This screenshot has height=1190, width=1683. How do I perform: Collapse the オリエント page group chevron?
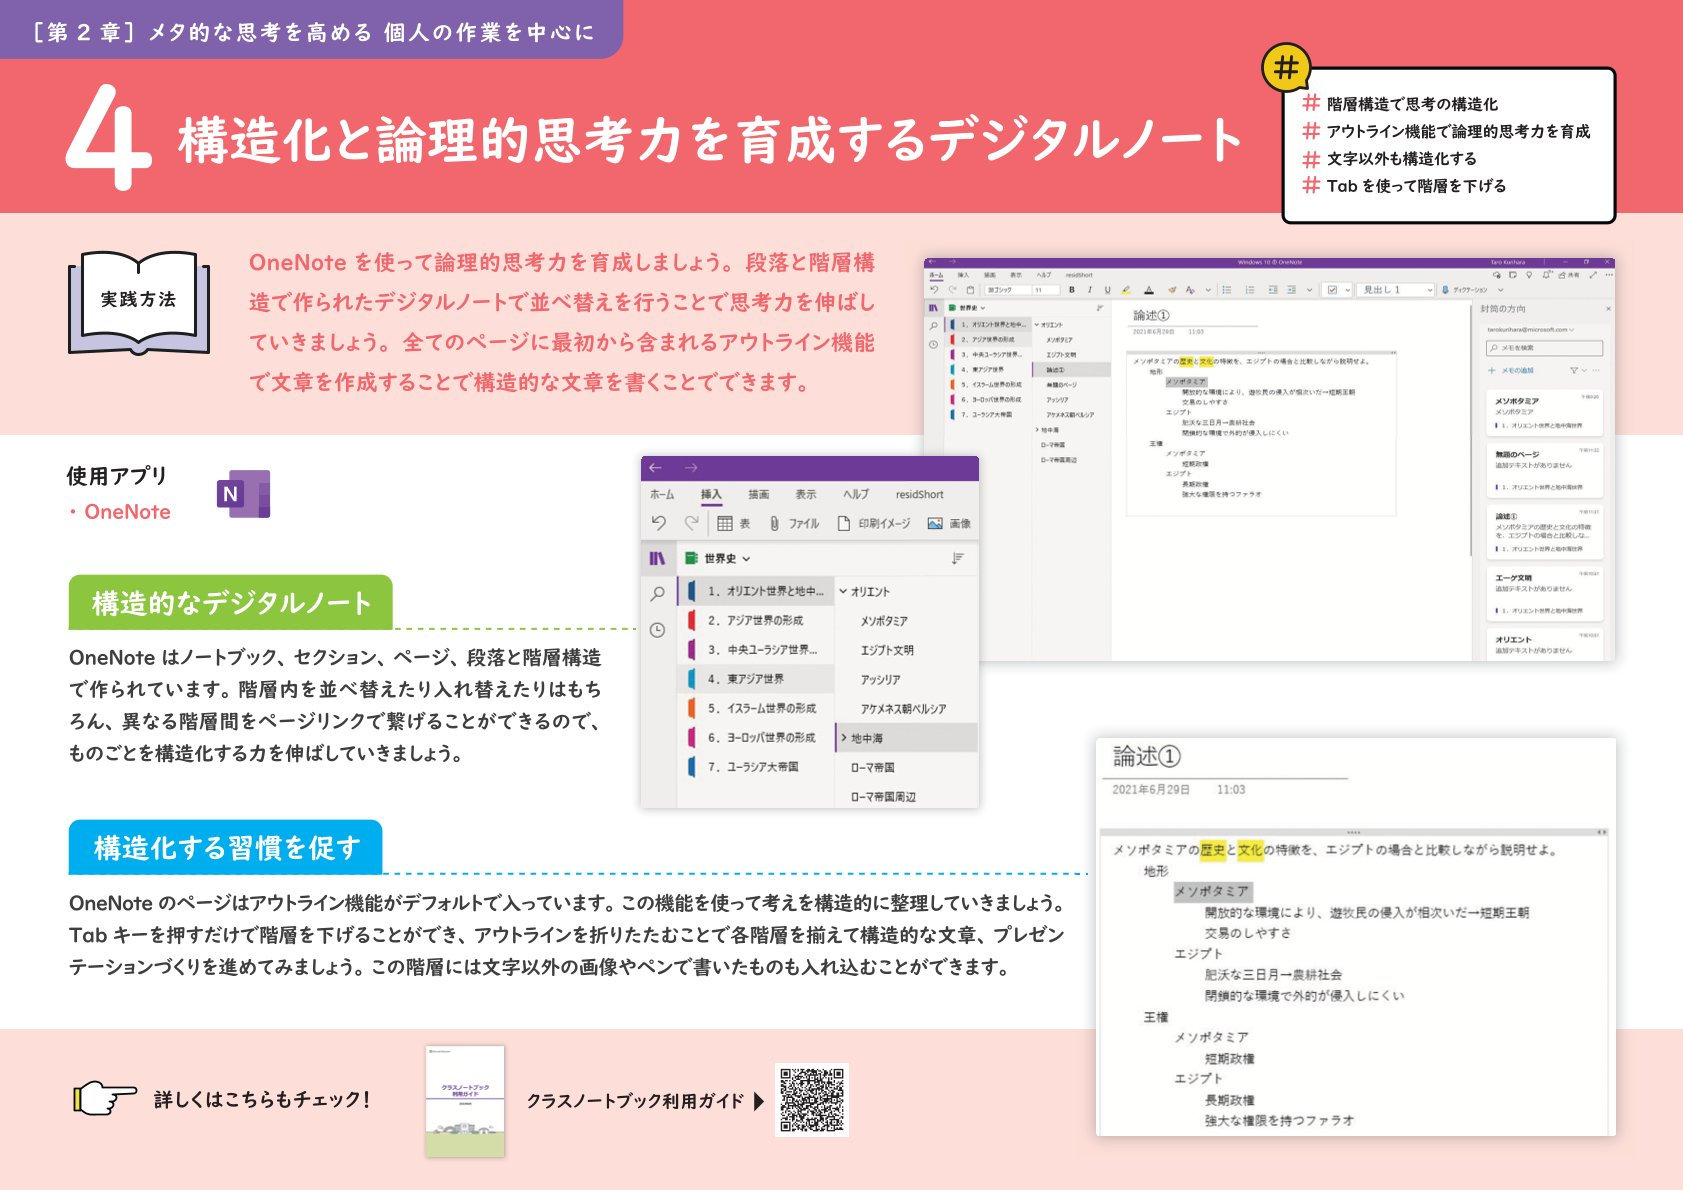pos(844,591)
